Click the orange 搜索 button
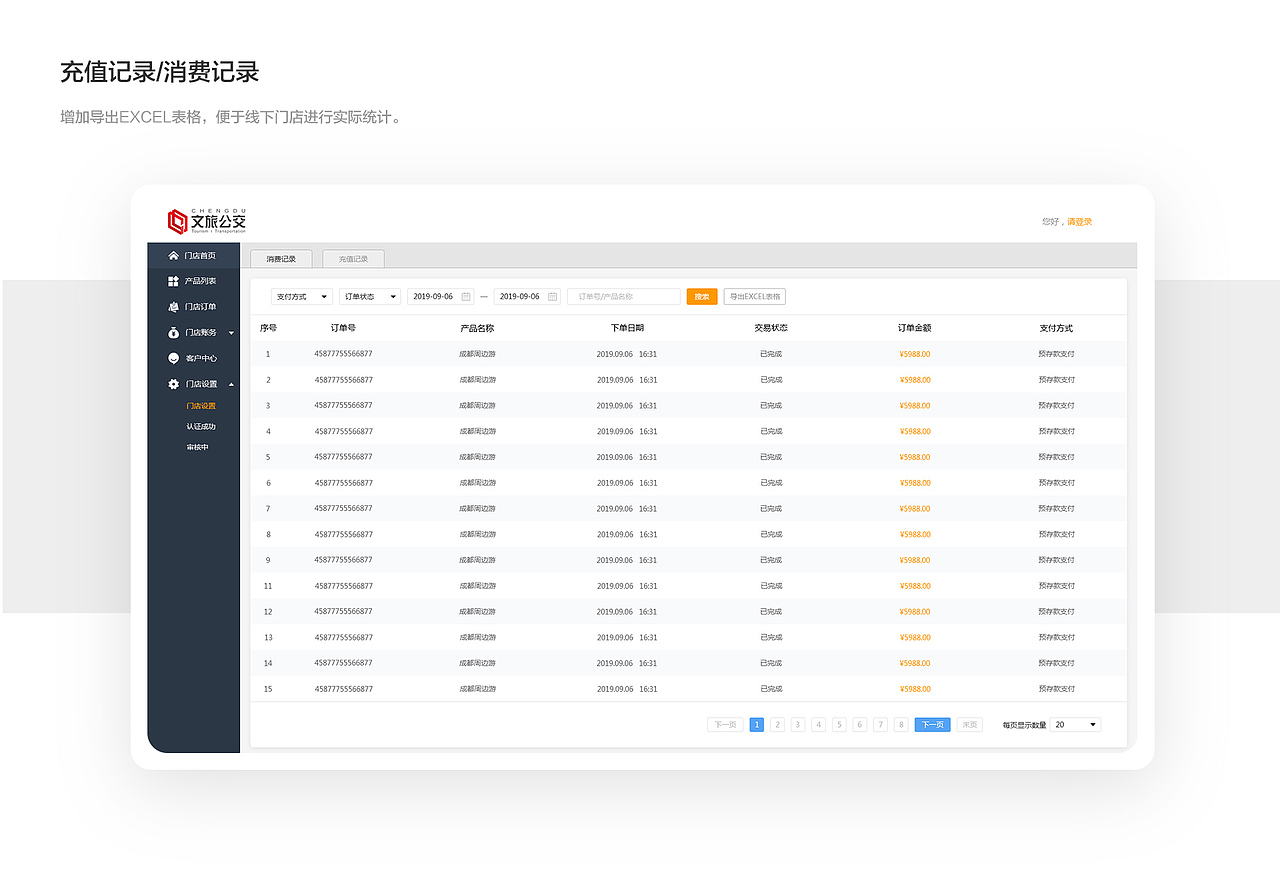This screenshot has height=893, width=1280. 702,297
